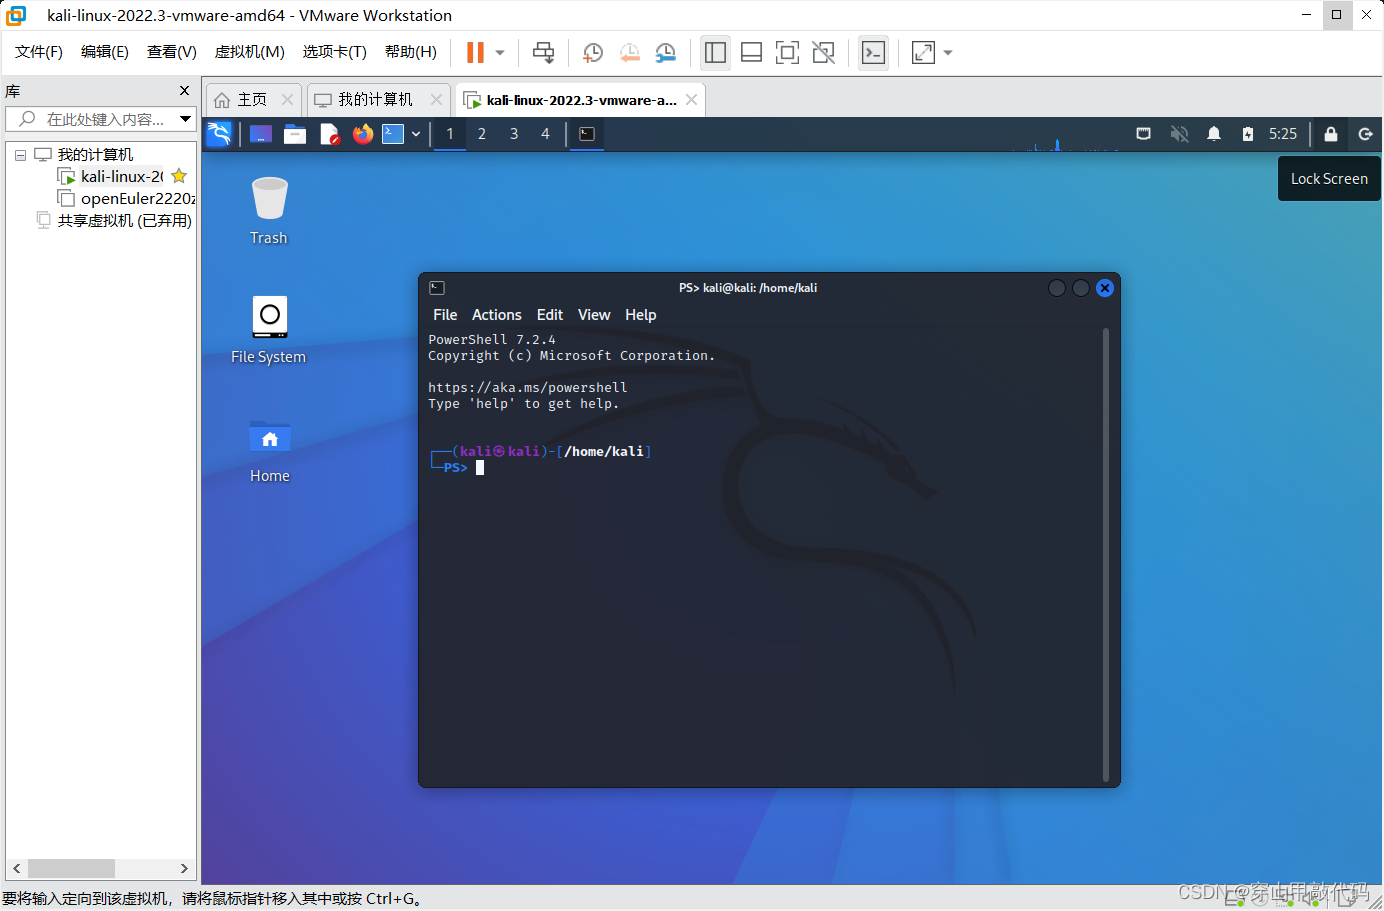
Task: Collapse the 我的计算机 tree node
Action: tap(20, 155)
